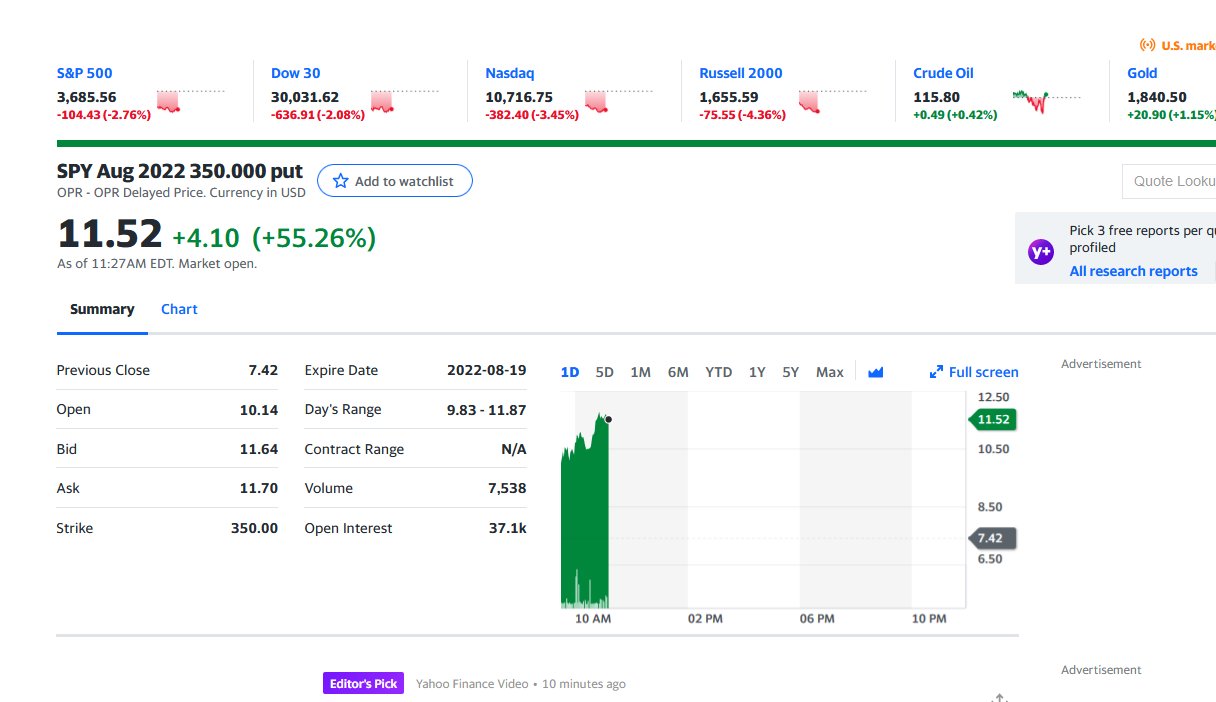Open the Russell 2000 index link

click(741, 73)
